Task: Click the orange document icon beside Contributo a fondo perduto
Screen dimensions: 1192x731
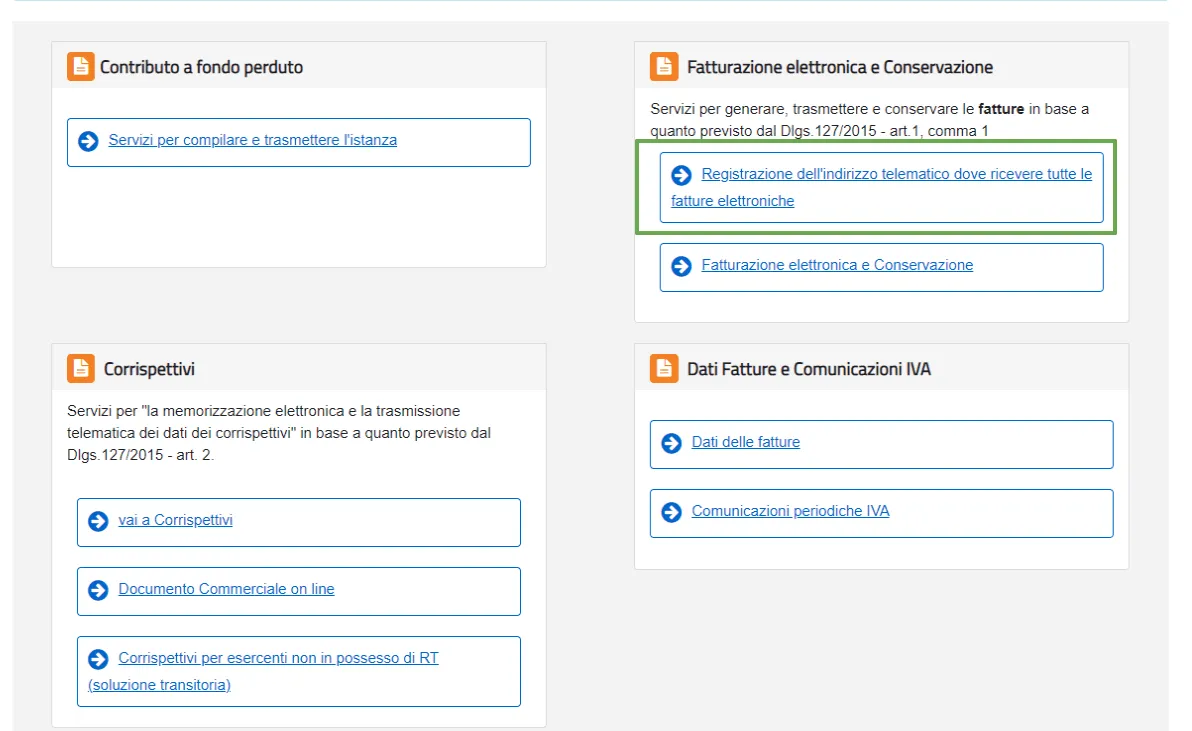Action: [x=80, y=67]
